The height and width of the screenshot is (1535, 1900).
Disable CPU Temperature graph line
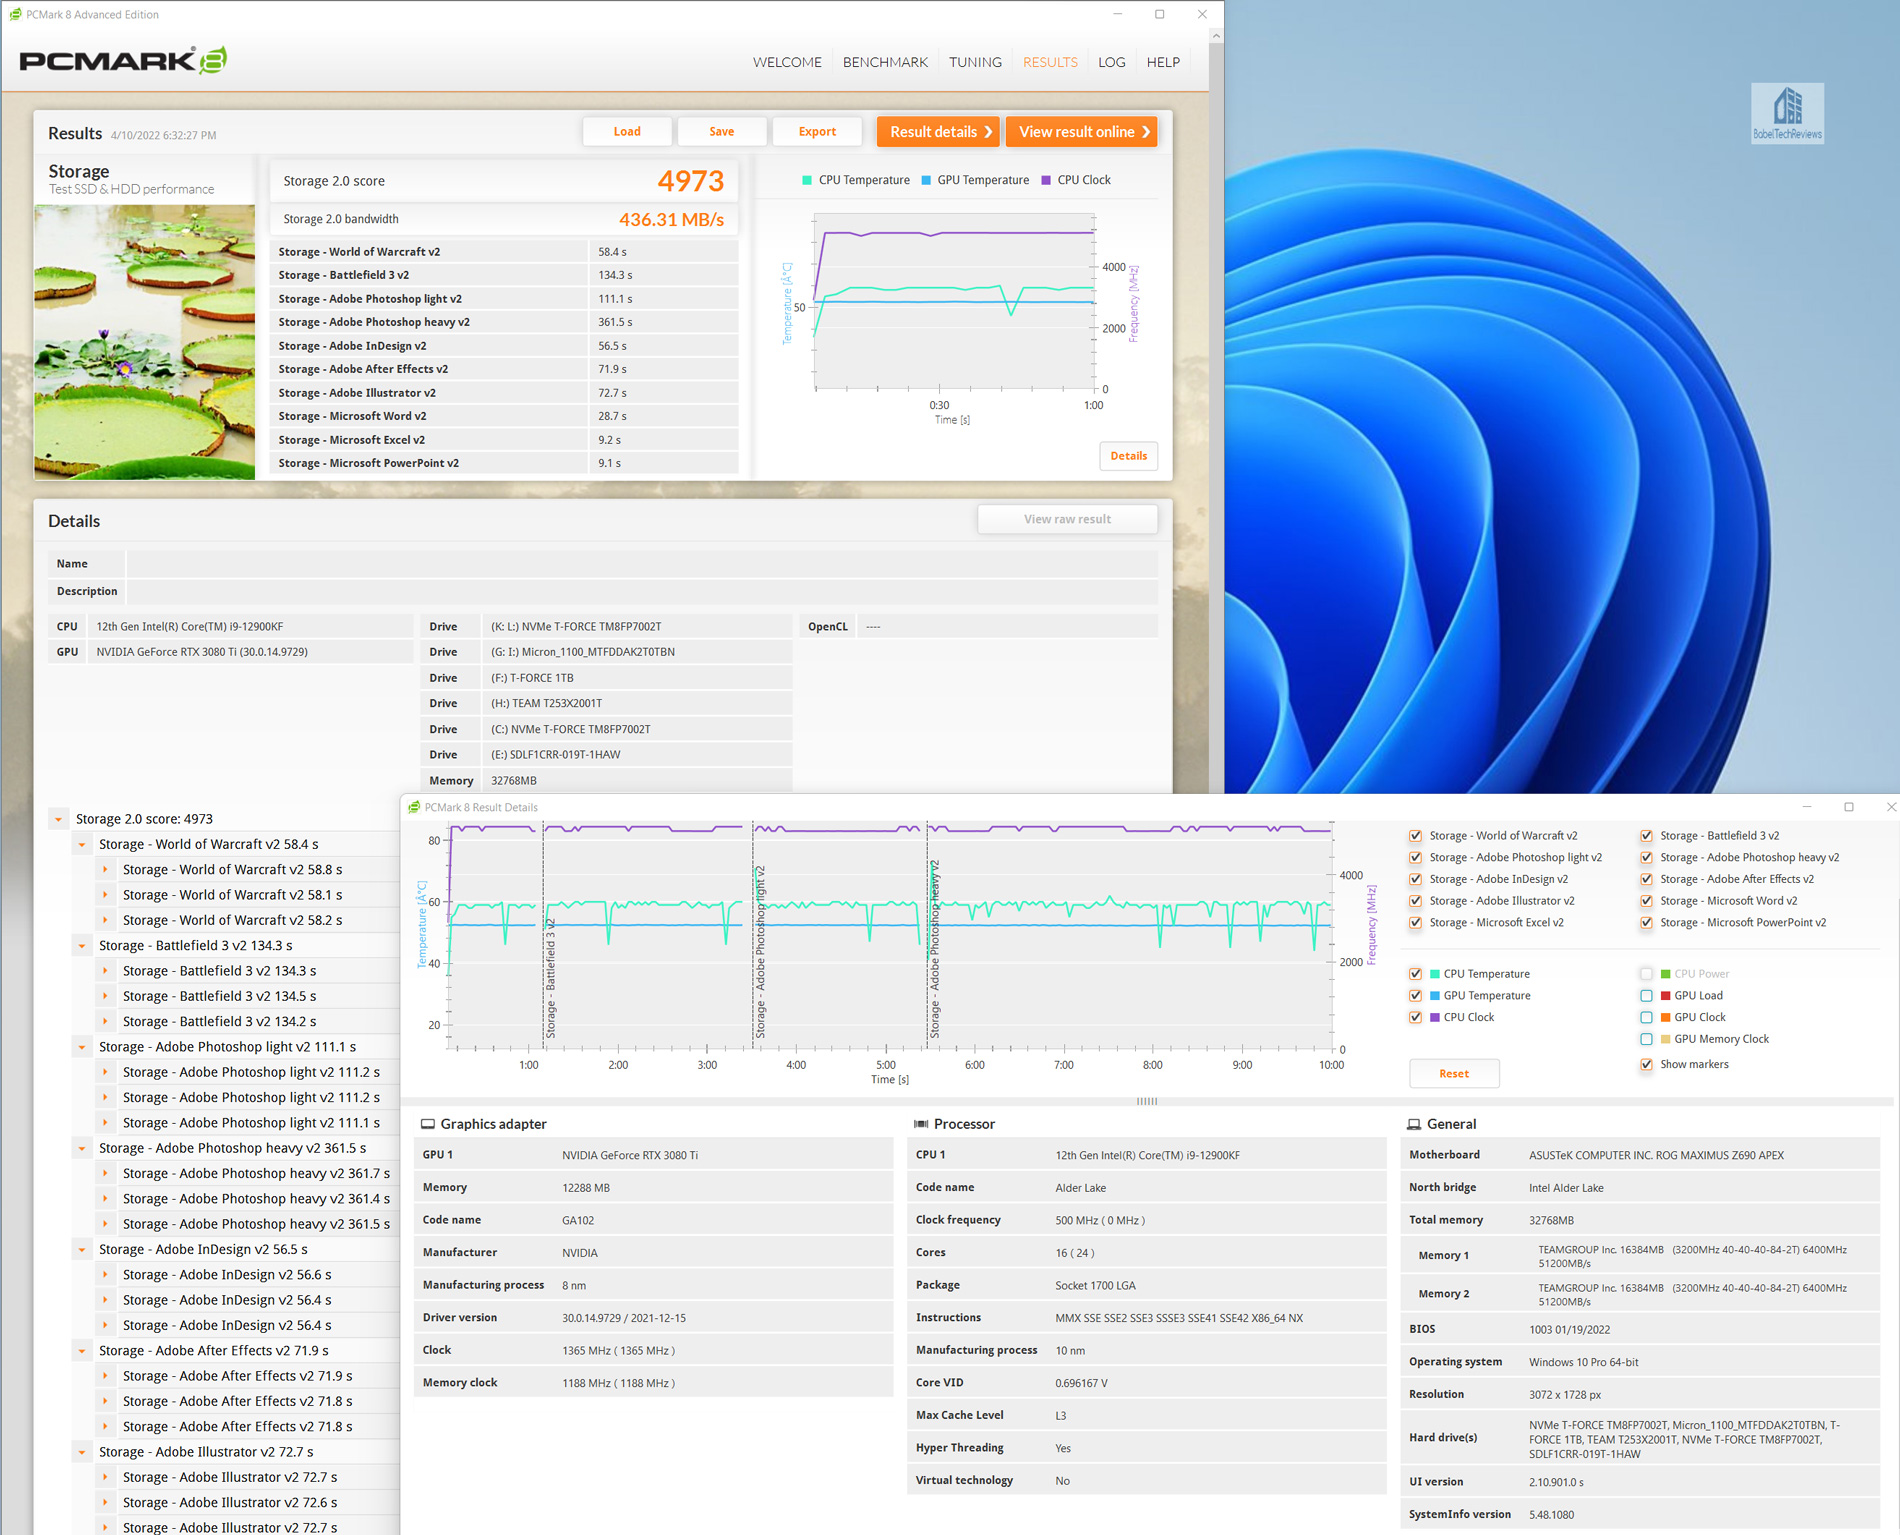(1416, 974)
